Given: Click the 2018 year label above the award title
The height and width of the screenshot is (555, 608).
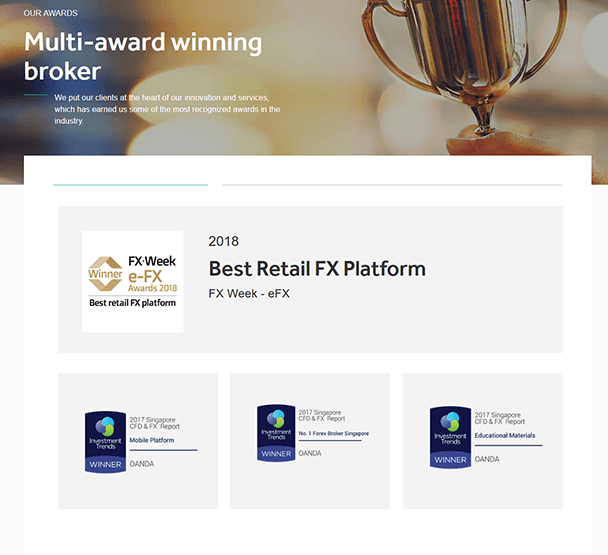Looking at the screenshot, I should [223, 241].
